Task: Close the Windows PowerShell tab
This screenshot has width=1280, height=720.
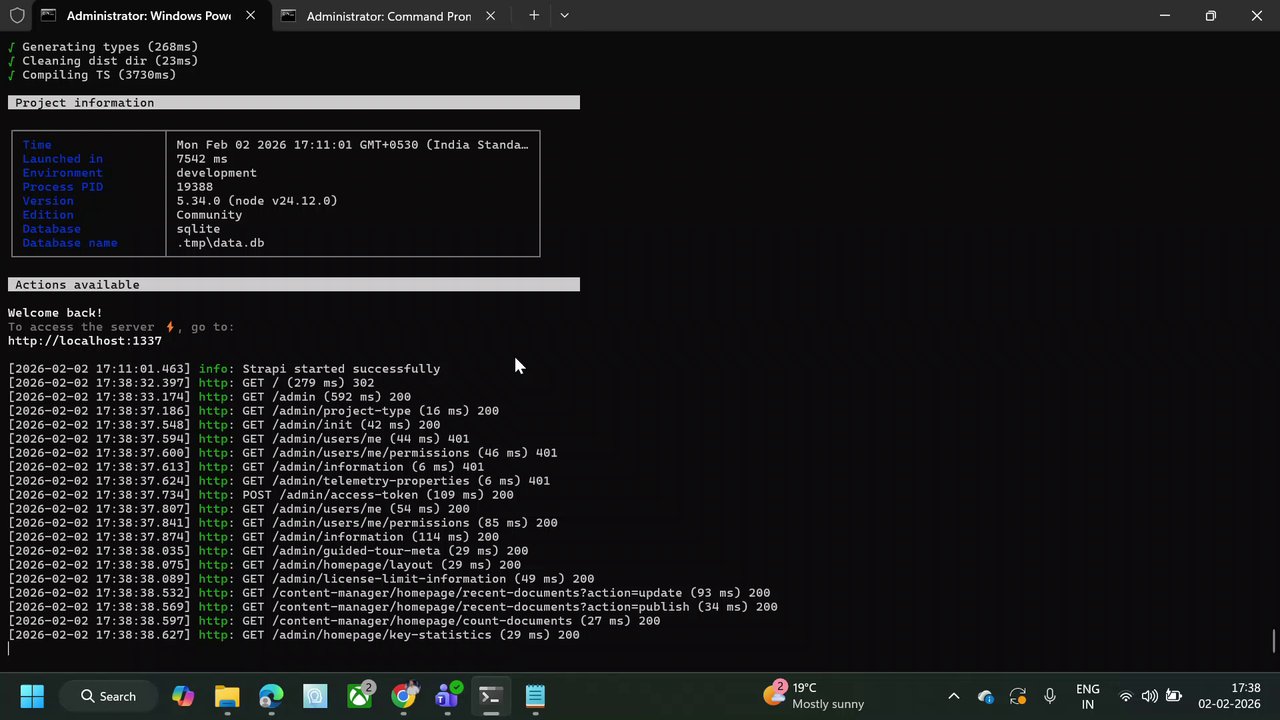Action: [x=250, y=16]
